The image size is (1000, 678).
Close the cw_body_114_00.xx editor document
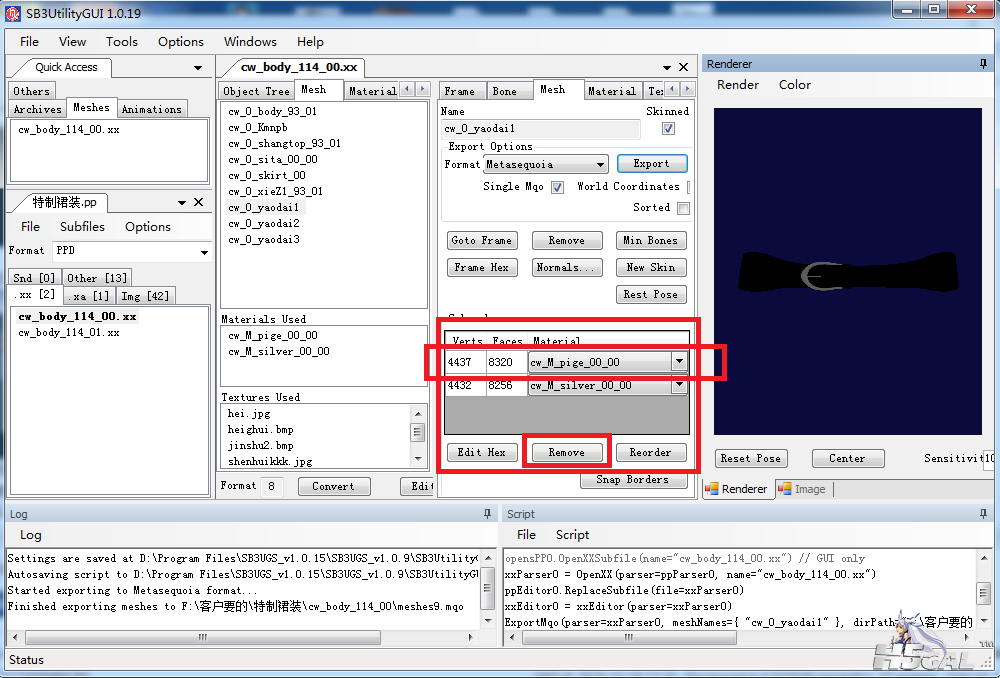pos(683,67)
